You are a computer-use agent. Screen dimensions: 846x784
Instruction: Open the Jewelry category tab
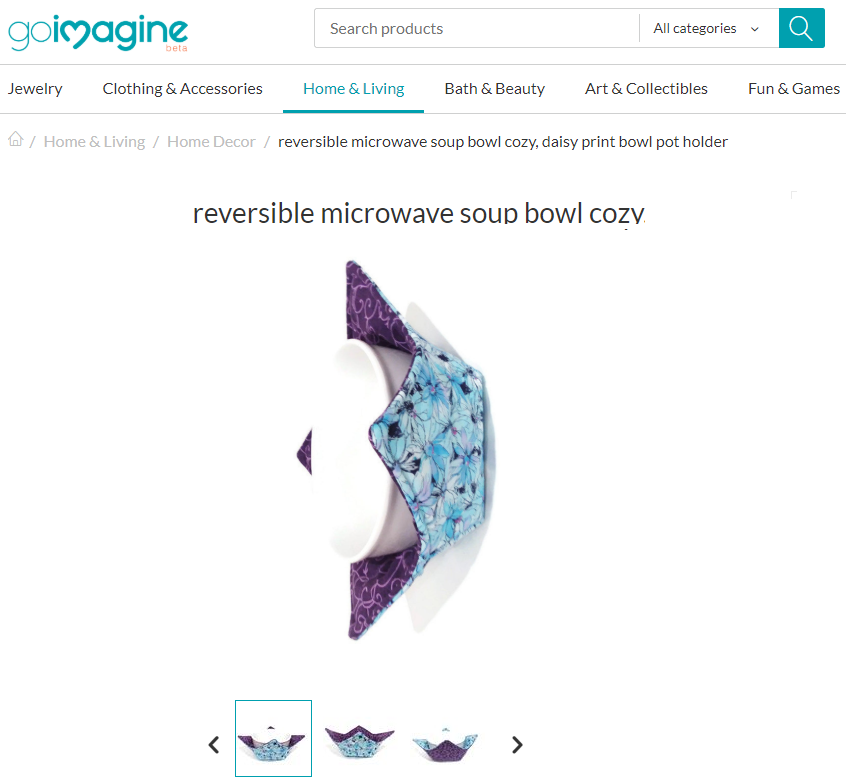35,88
